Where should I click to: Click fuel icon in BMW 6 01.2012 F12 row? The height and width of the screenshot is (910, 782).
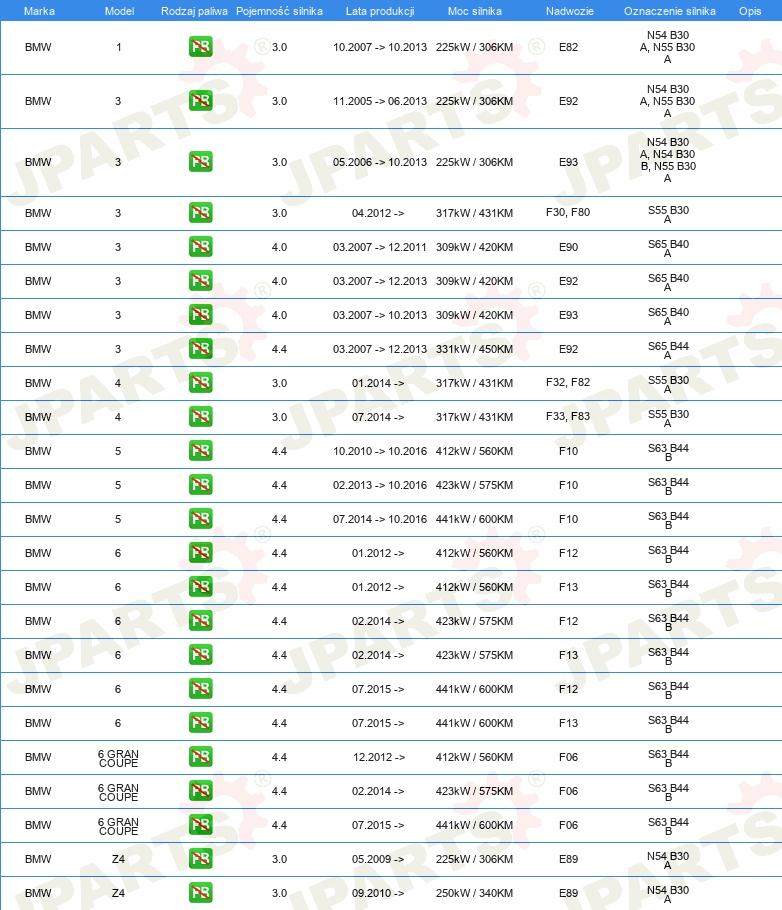[x=200, y=552]
